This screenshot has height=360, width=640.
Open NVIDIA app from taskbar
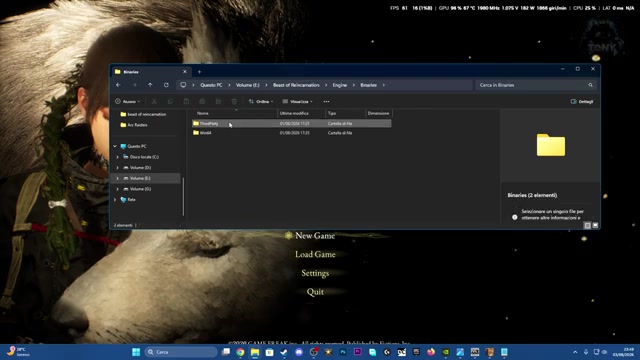point(446,352)
